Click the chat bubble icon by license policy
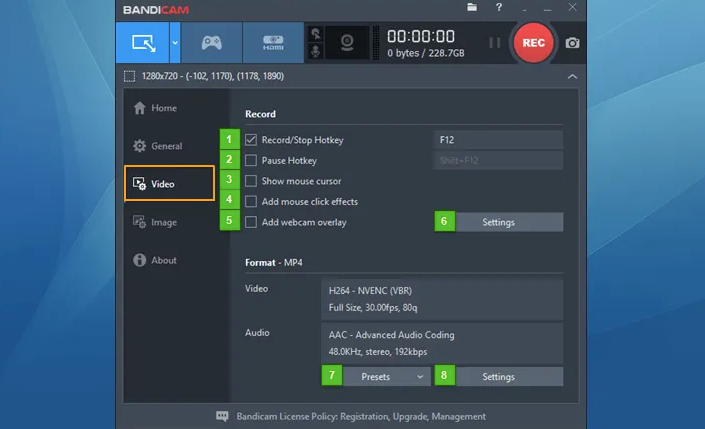Viewport: 705px width, 429px height. [222, 416]
